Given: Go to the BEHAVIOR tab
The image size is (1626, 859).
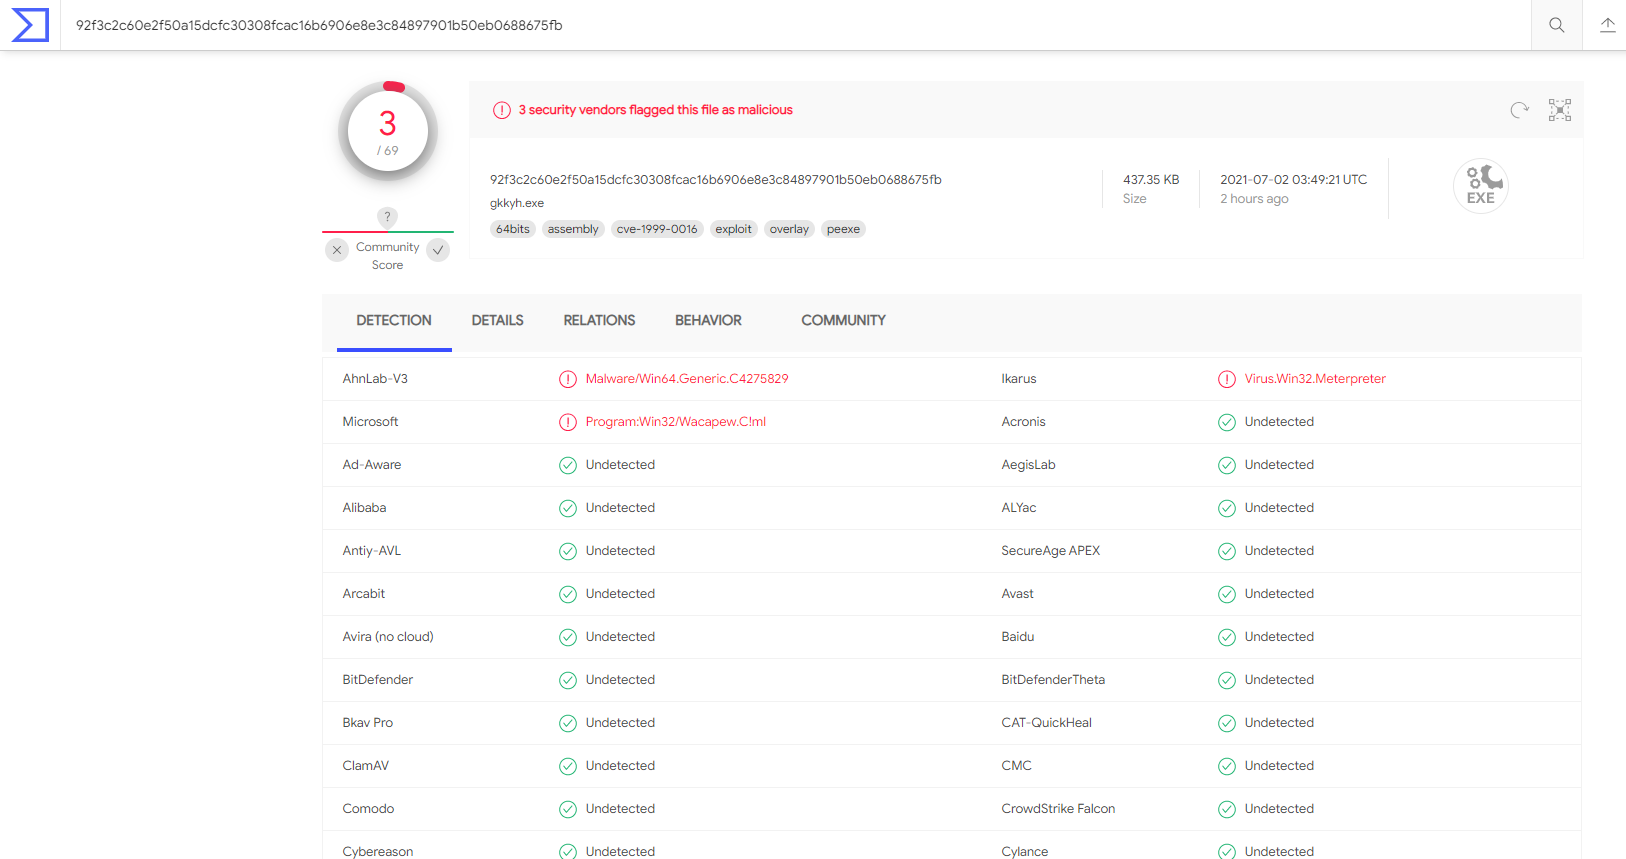Looking at the screenshot, I should click(708, 321).
